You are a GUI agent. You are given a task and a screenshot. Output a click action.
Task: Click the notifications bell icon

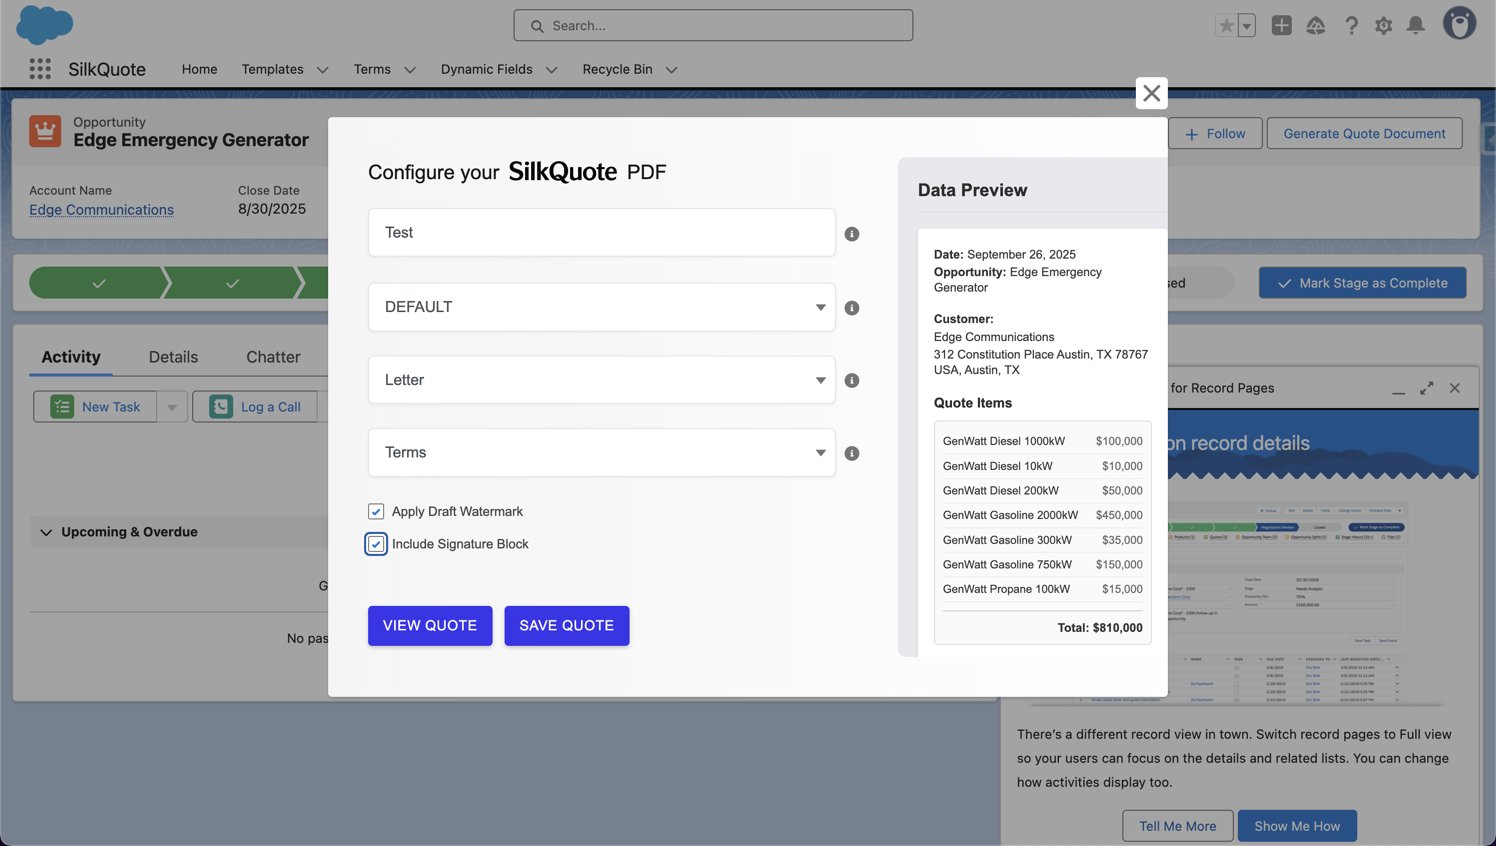1415,25
